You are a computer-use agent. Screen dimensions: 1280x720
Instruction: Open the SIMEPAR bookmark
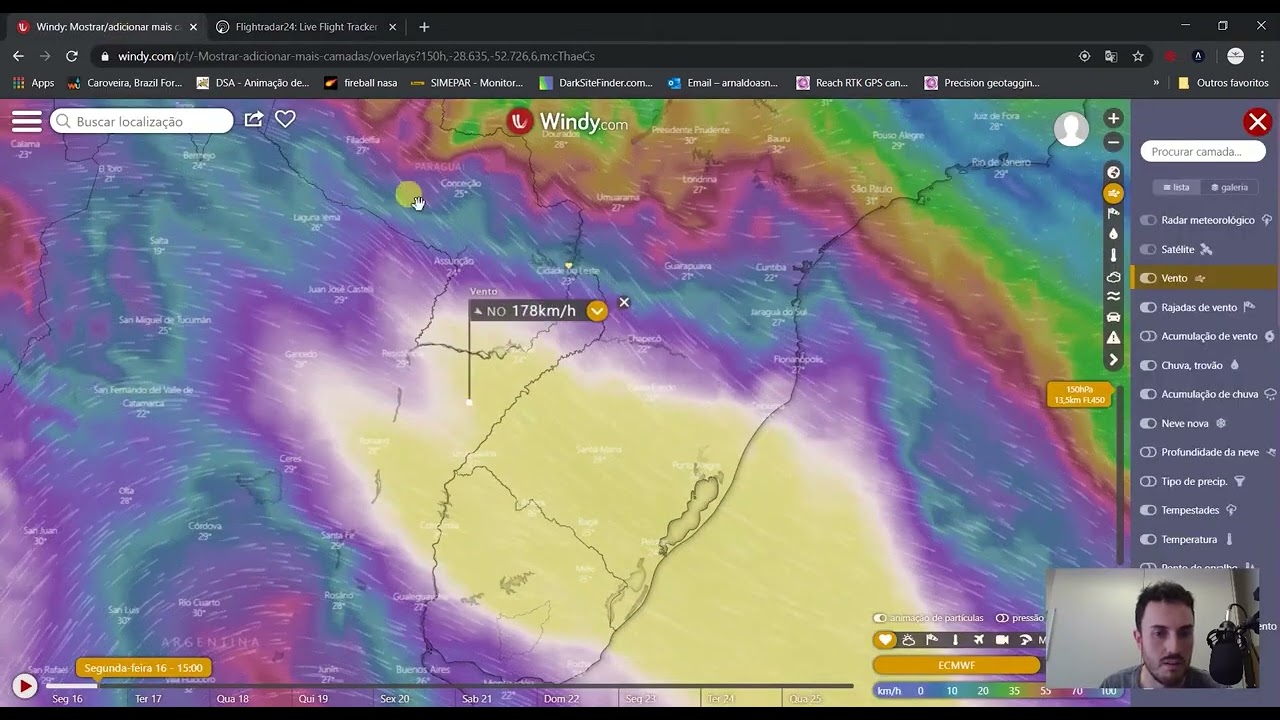pyautogui.click(x=467, y=83)
